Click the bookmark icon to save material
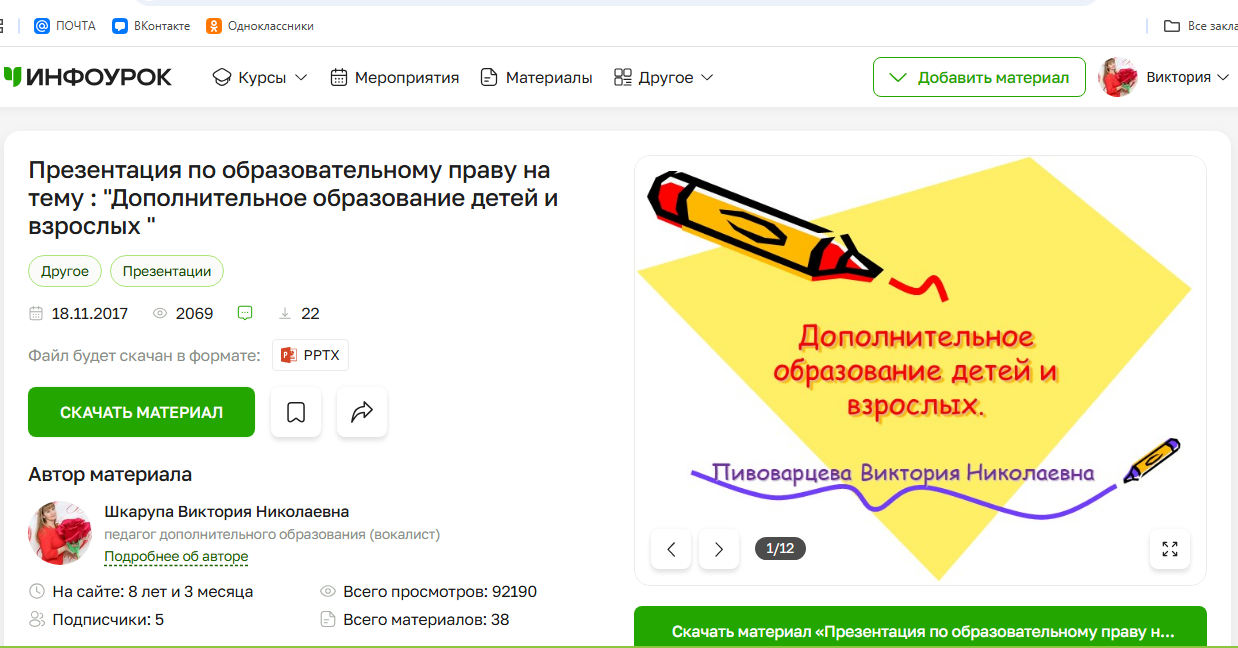This screenshot has height=648, width=1238. click(296, 412)
